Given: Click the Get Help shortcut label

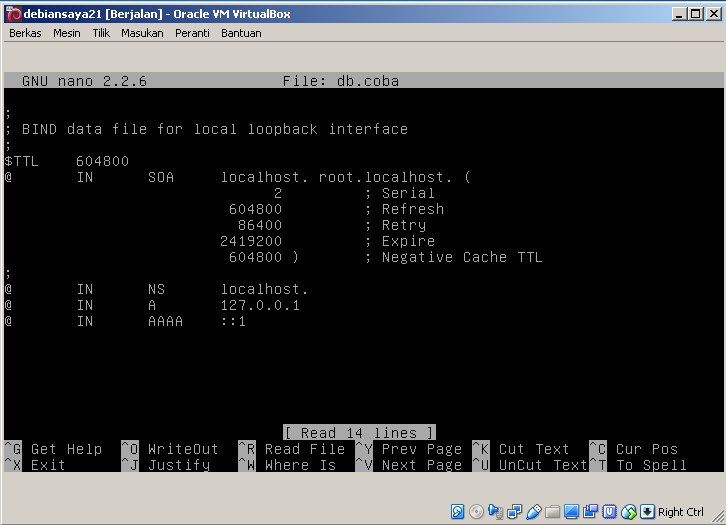Looking at the screenshot, I should pos(66,449).
